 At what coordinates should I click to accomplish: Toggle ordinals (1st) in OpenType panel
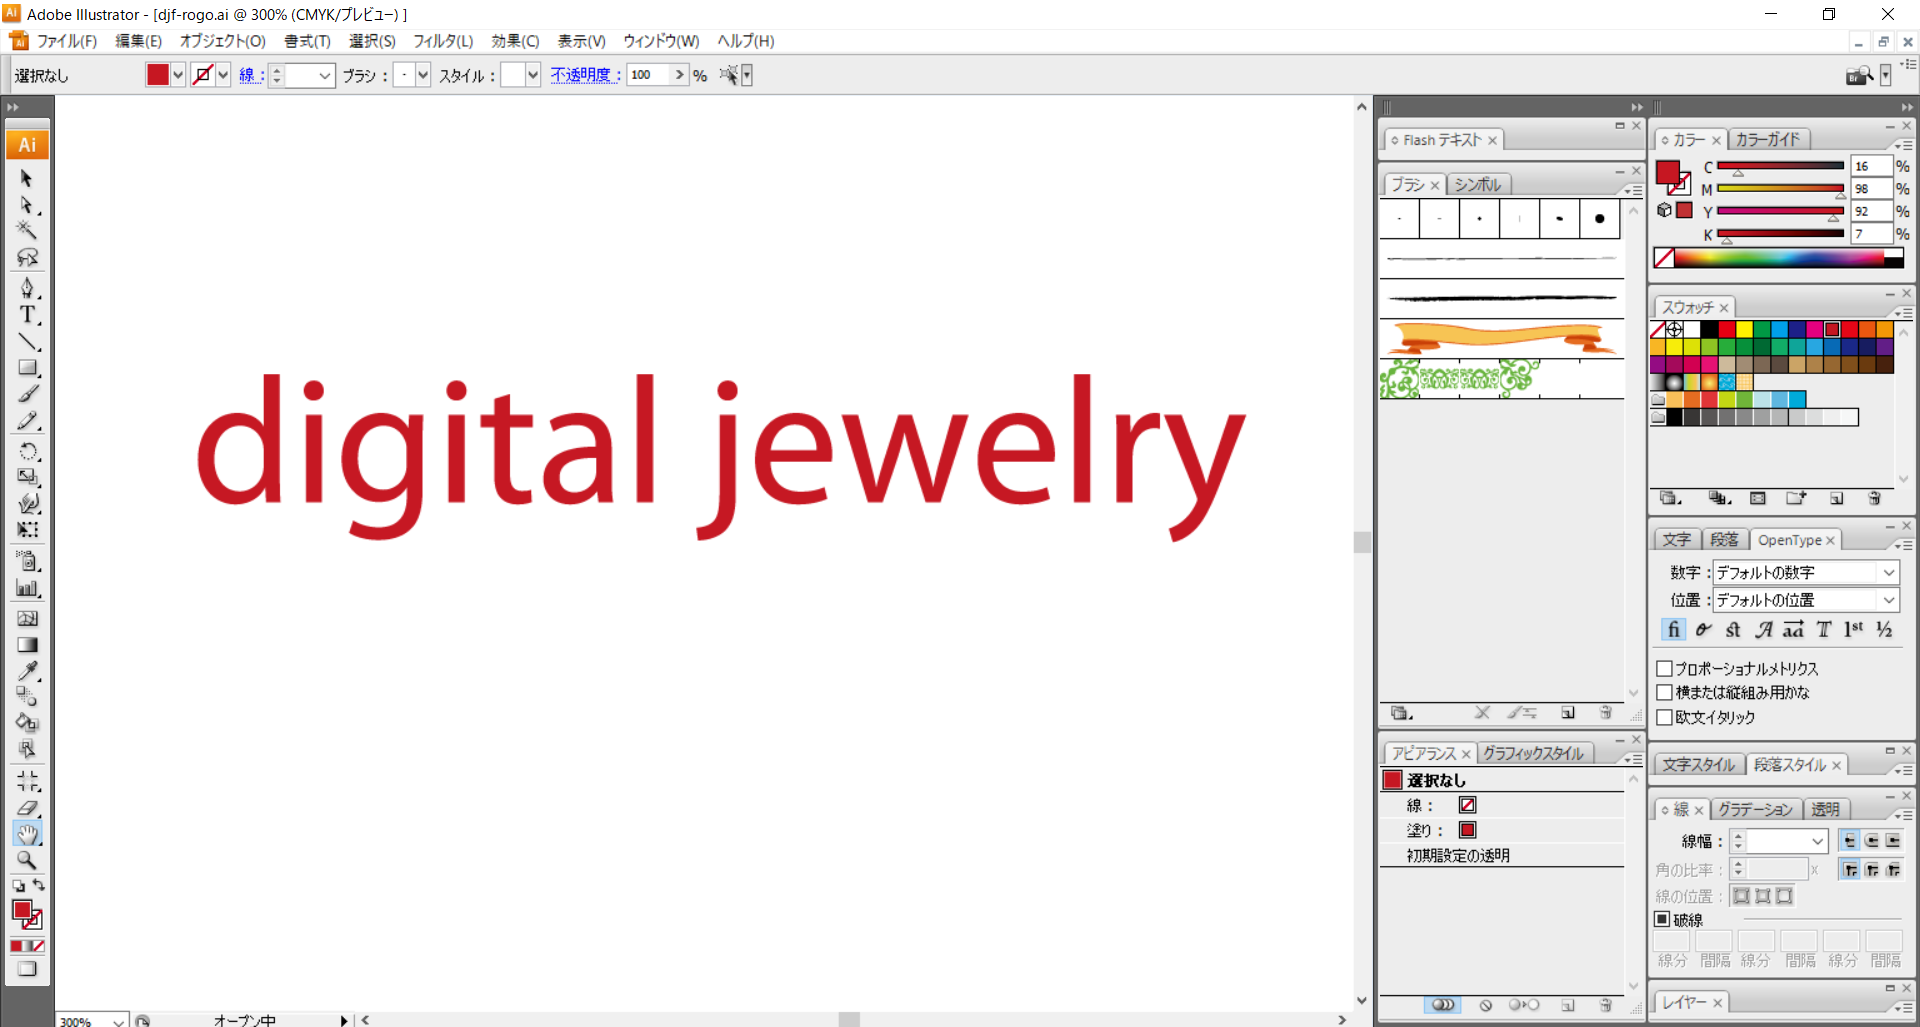click(x=1853, y=629)
